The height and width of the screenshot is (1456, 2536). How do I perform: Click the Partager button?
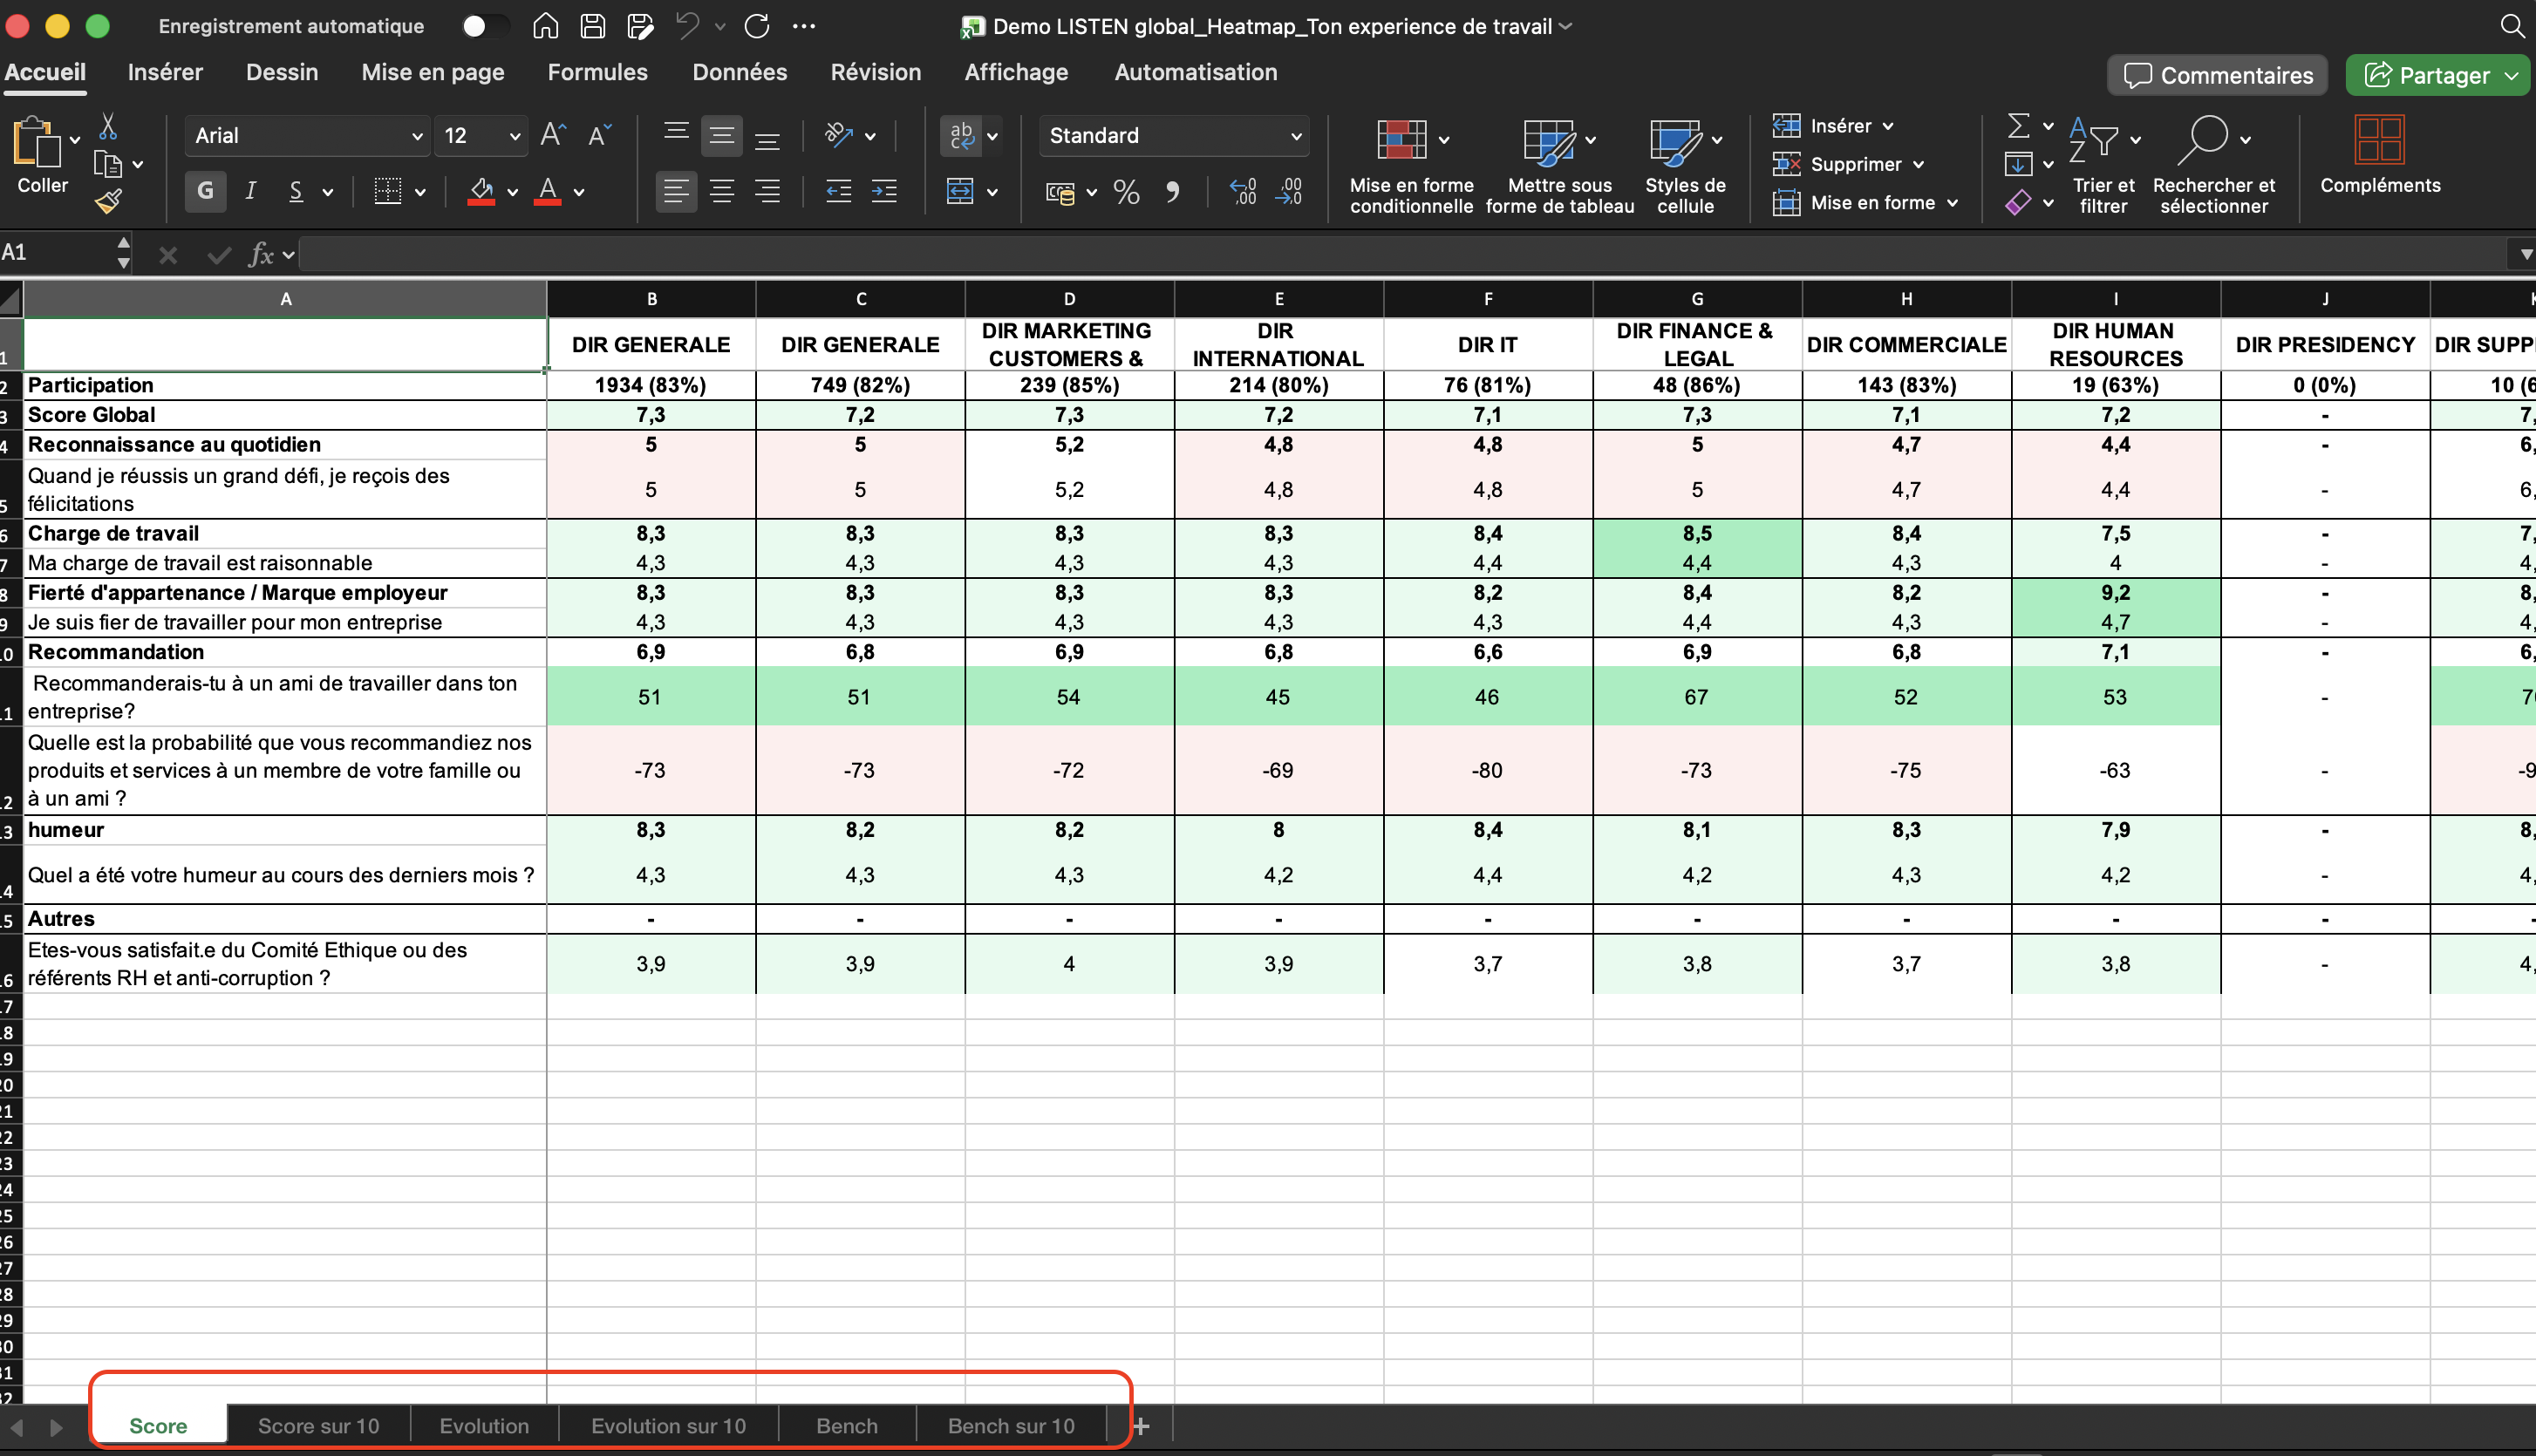[2438, 75]
